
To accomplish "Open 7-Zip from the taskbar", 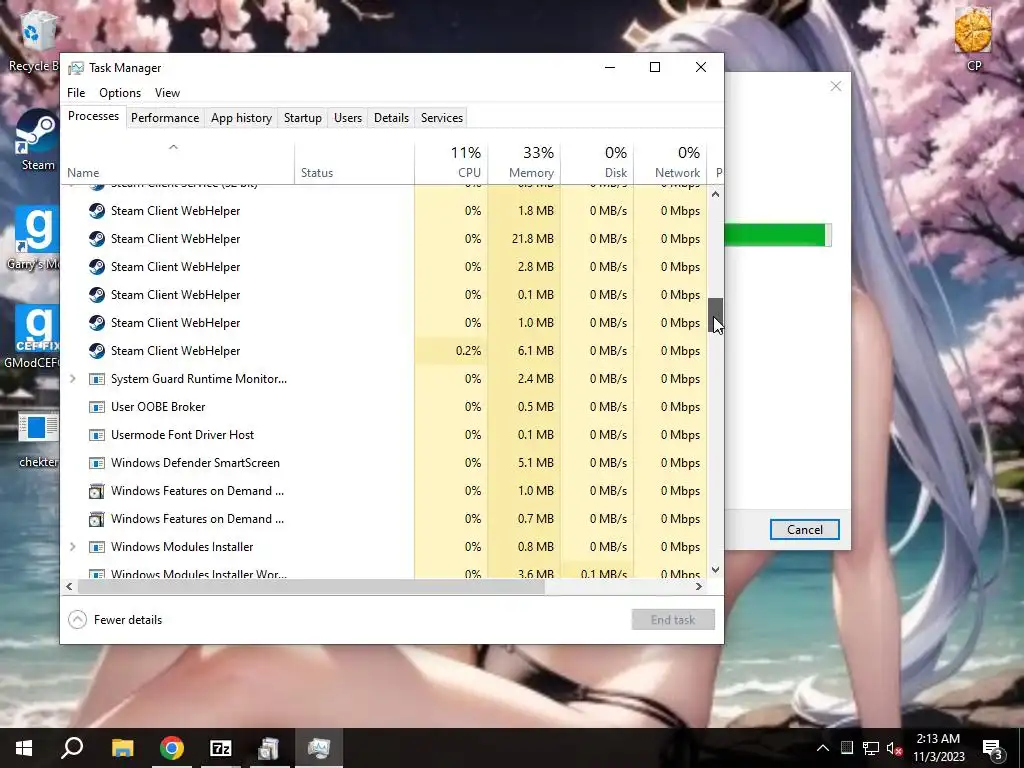I will 221,748.
